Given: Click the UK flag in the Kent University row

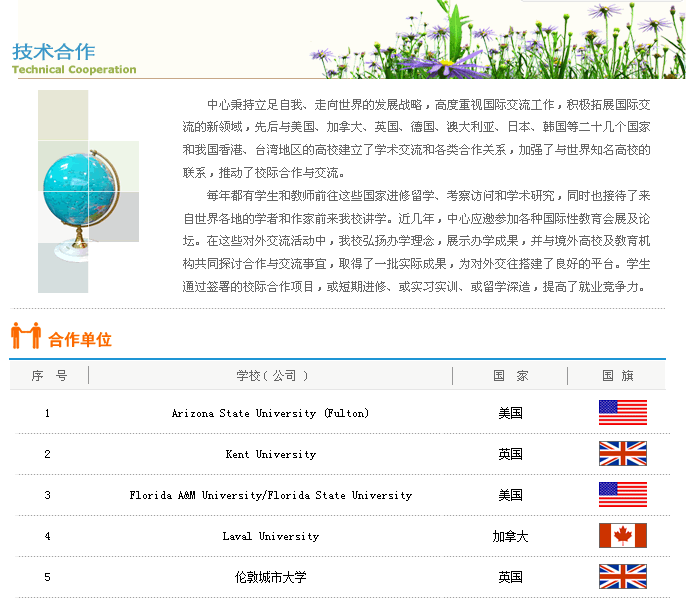Looking at the screenshot, I should [x=623, y=453].
